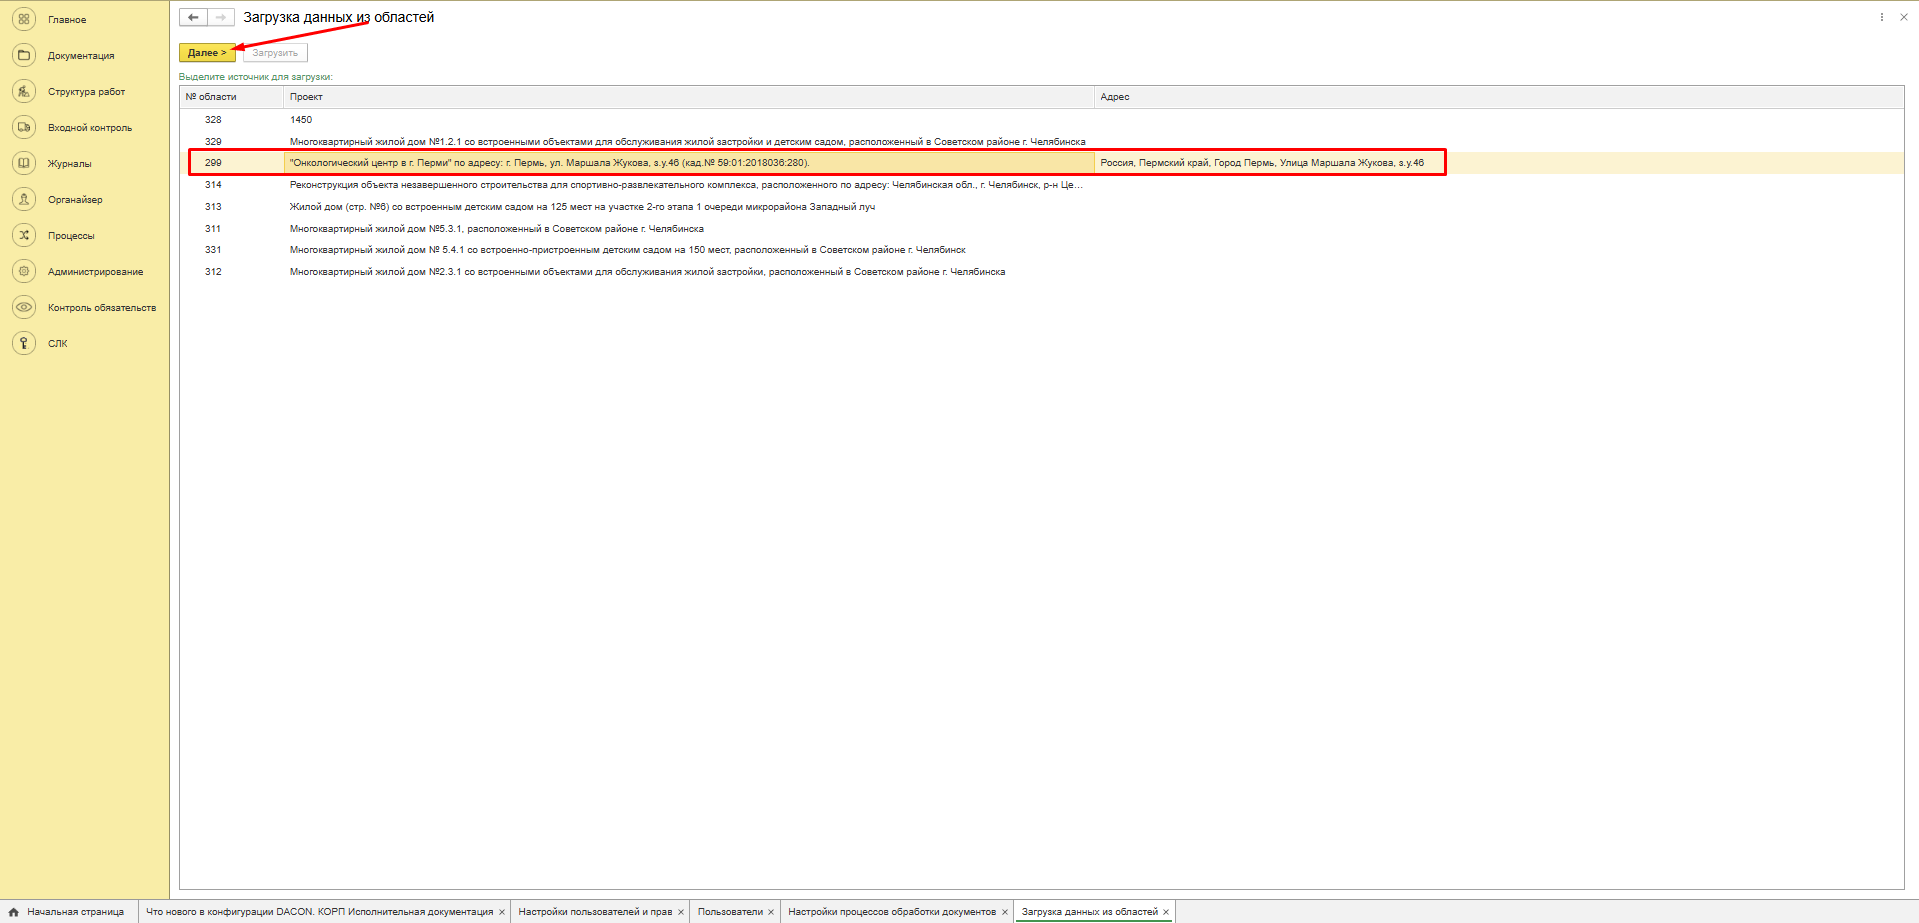
Task: Open the Администрирование gear icon
Action: 24,271
